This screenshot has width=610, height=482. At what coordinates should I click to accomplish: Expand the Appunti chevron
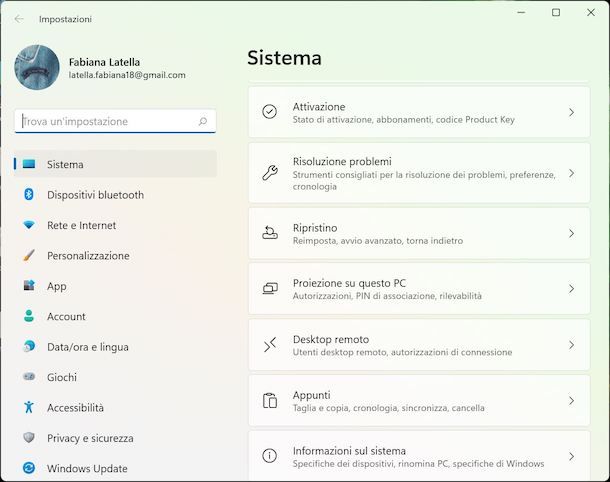(x=571, y=401)
